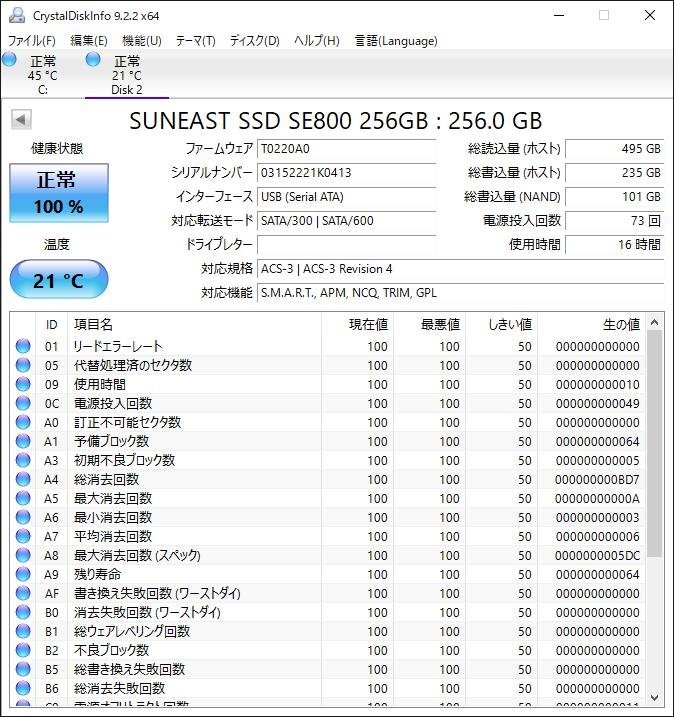The image size is (674, 717).
Task: Click the 項目名 column header
Action: (x=194, y=325)
